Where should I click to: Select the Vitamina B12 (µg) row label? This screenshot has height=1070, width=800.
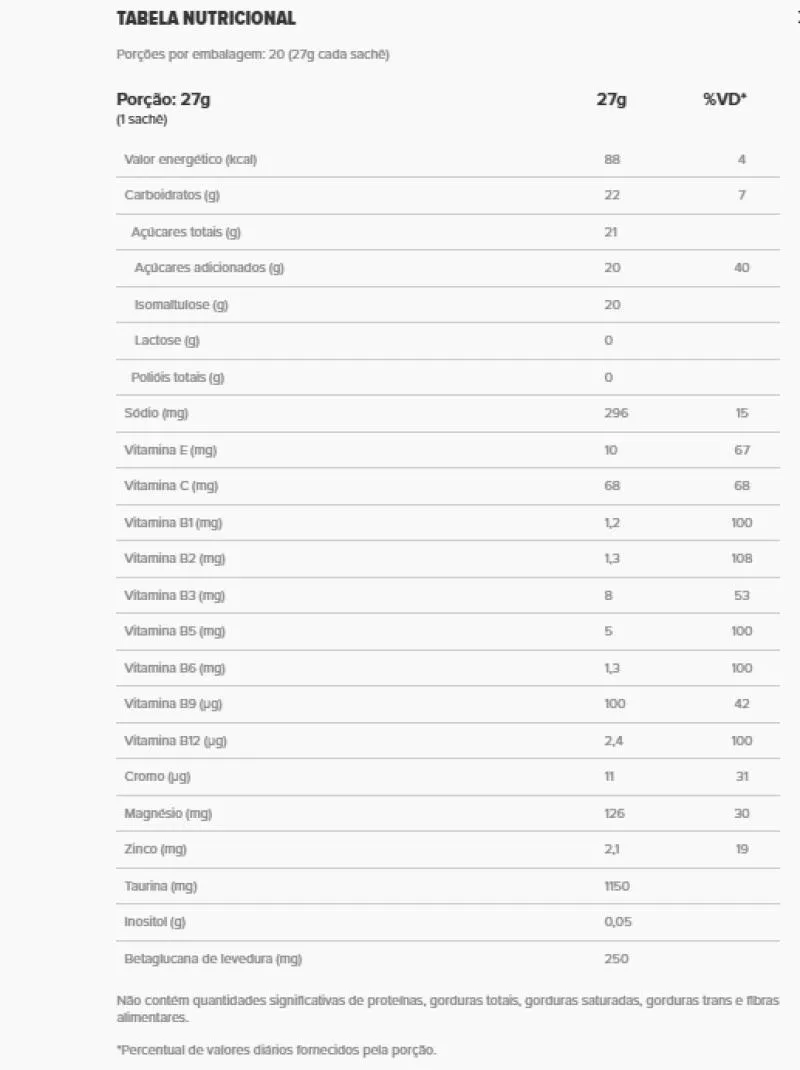tap(175, 740)
